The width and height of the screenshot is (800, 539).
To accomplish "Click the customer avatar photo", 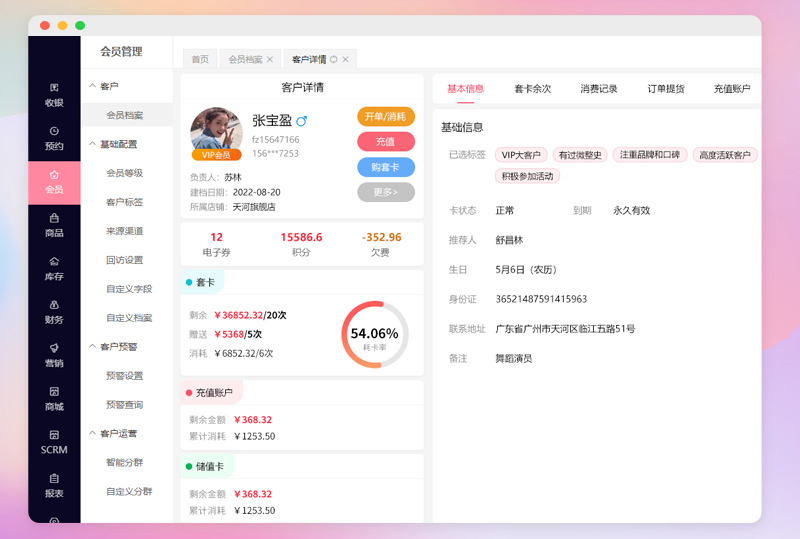I will (216, 131).
